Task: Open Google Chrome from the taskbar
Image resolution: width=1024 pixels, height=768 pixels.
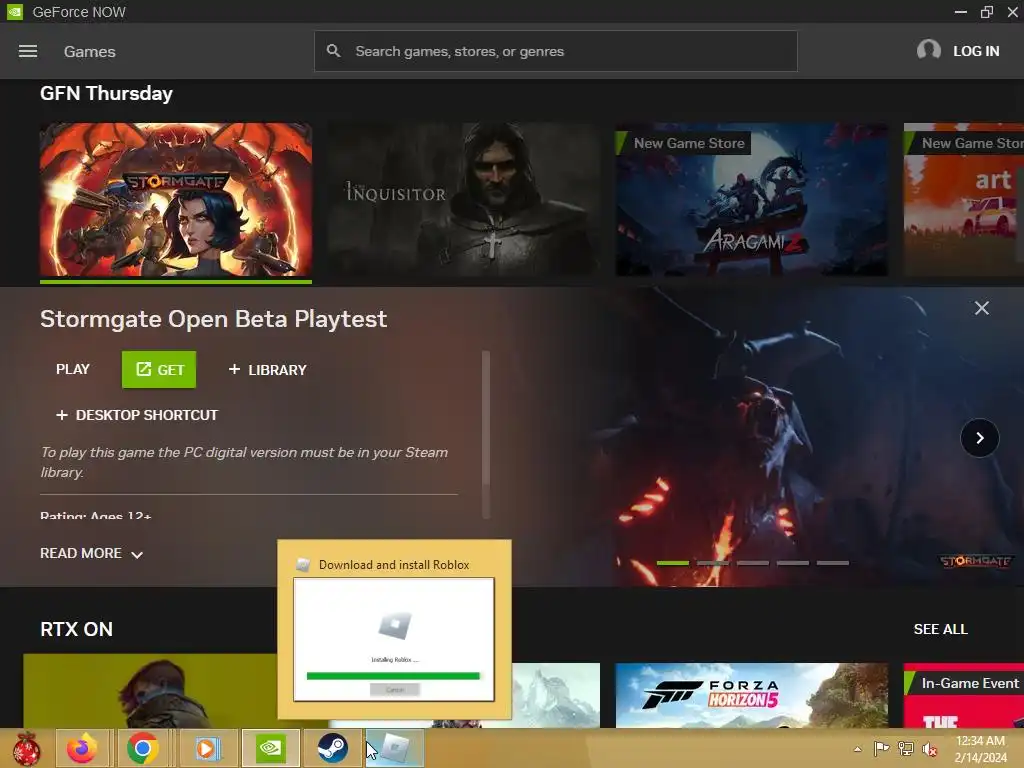Action: 144,748
